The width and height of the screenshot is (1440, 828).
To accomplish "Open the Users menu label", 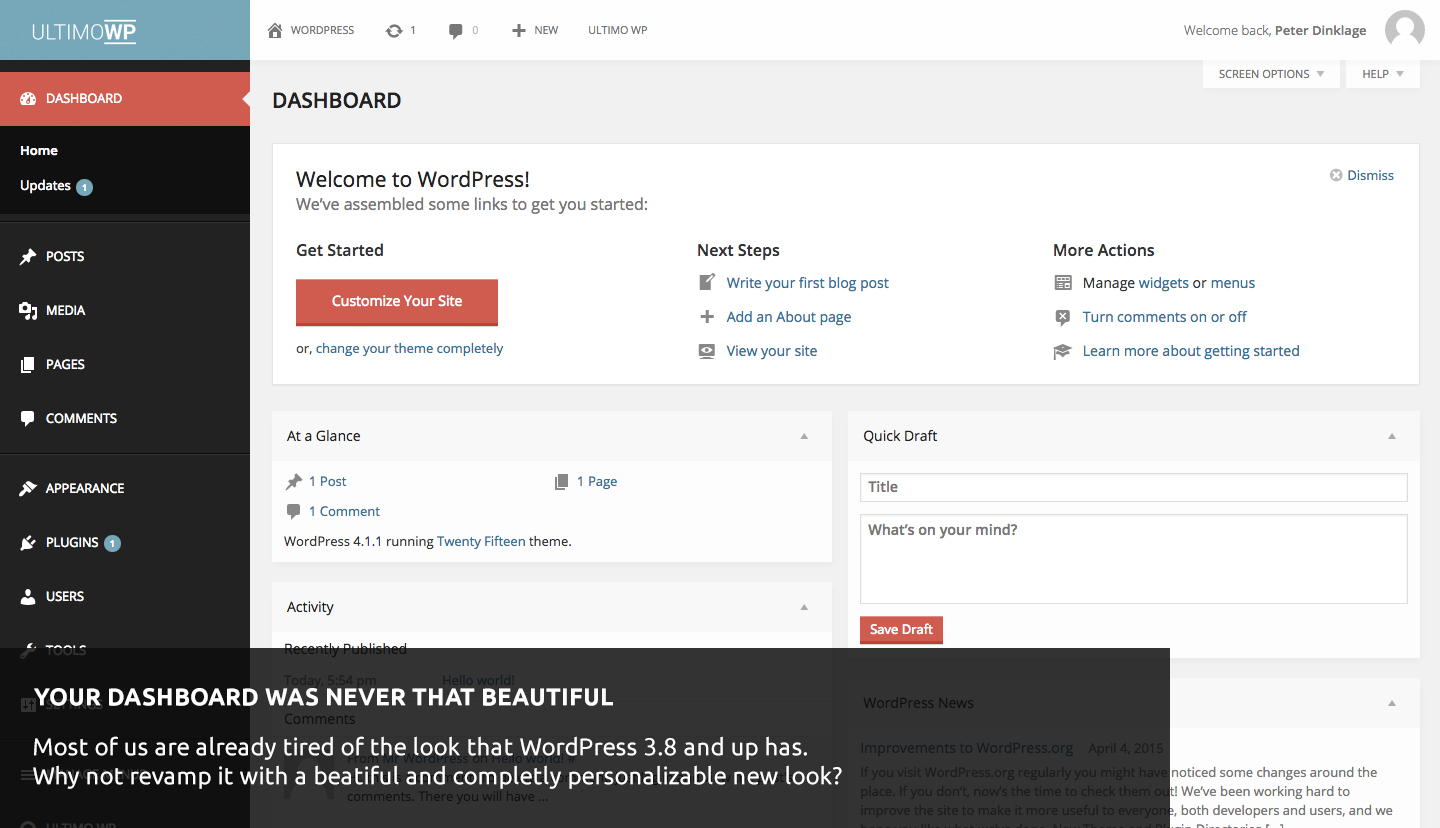I will coord(65,597).
